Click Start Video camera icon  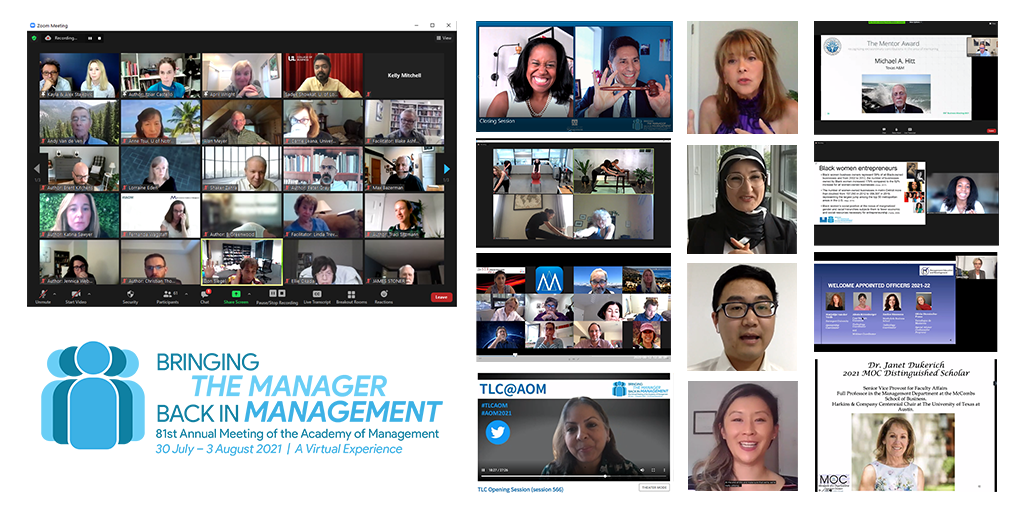76,295
